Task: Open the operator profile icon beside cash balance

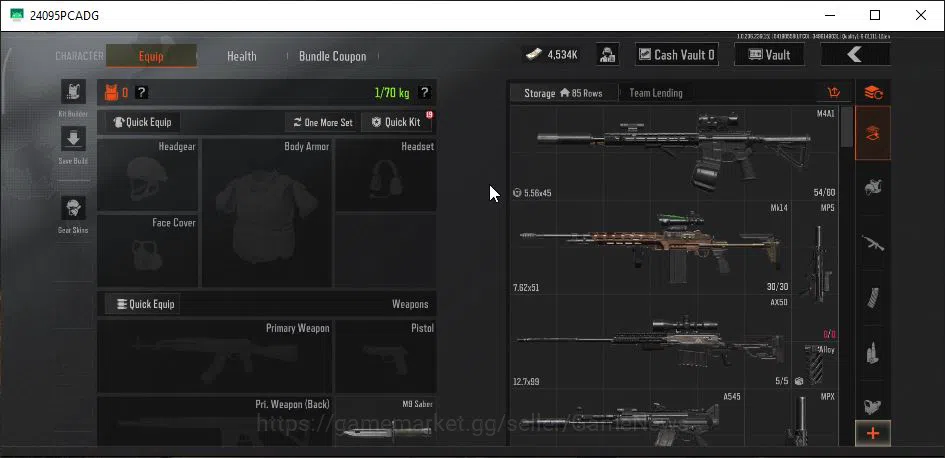Action: coord(608,55)
